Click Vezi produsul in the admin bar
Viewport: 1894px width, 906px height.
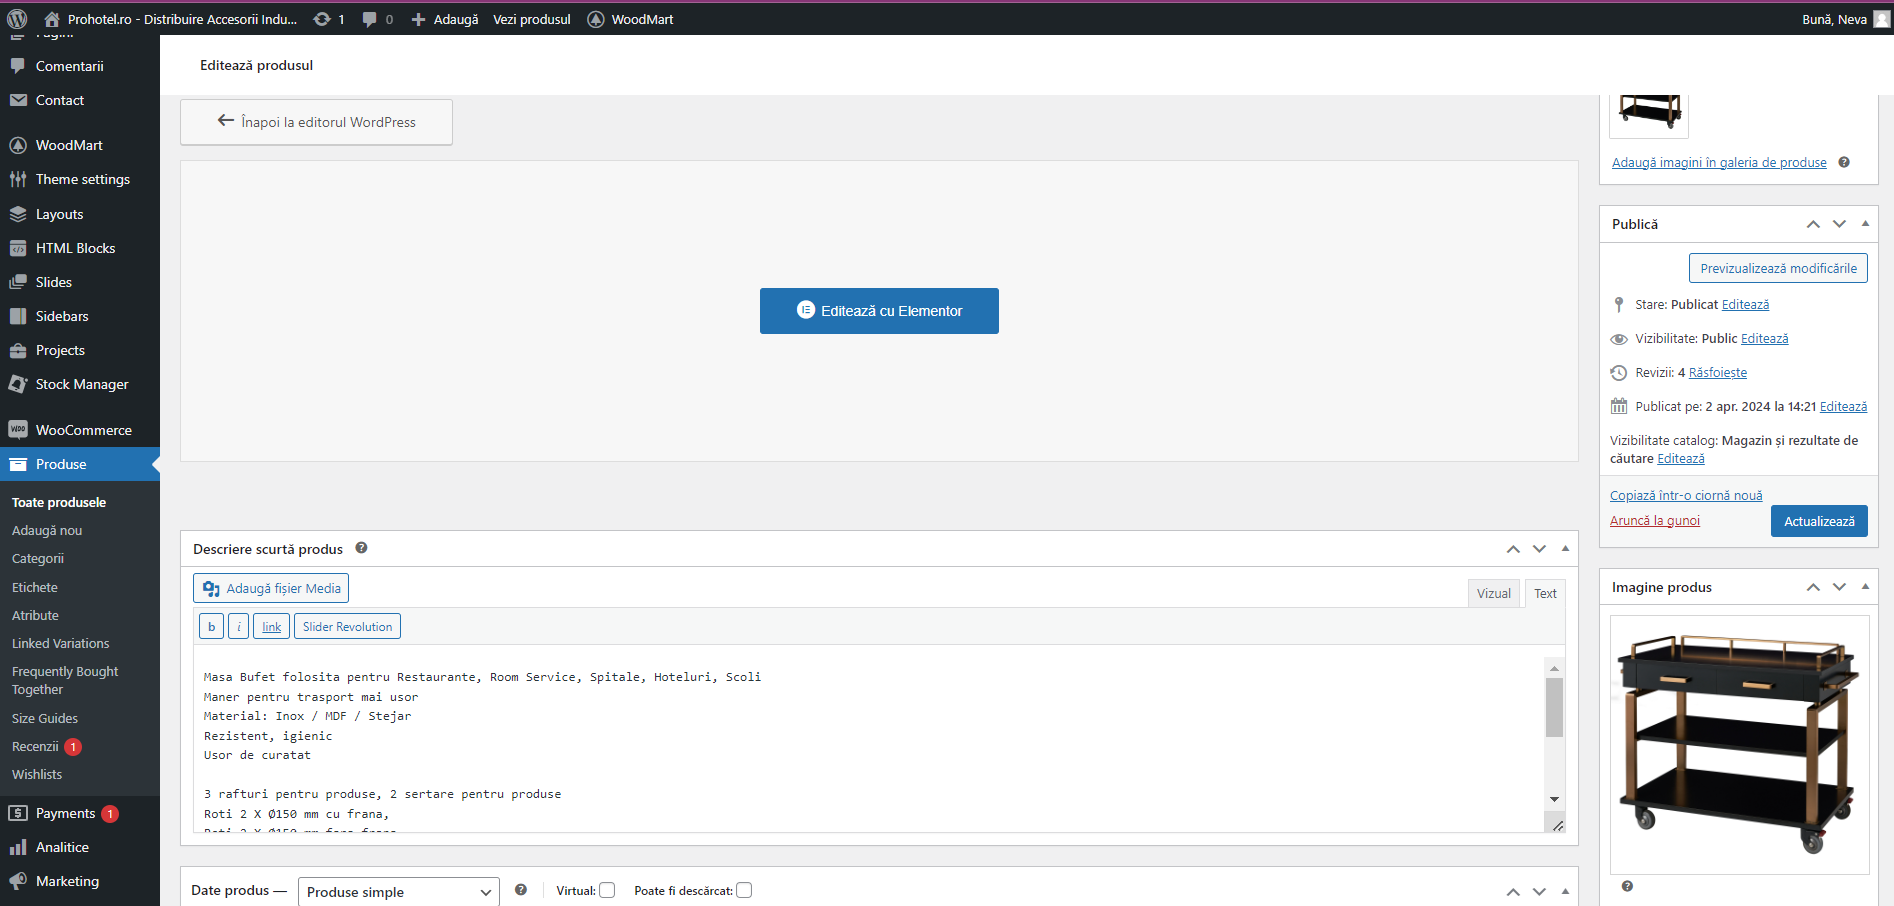532,19
